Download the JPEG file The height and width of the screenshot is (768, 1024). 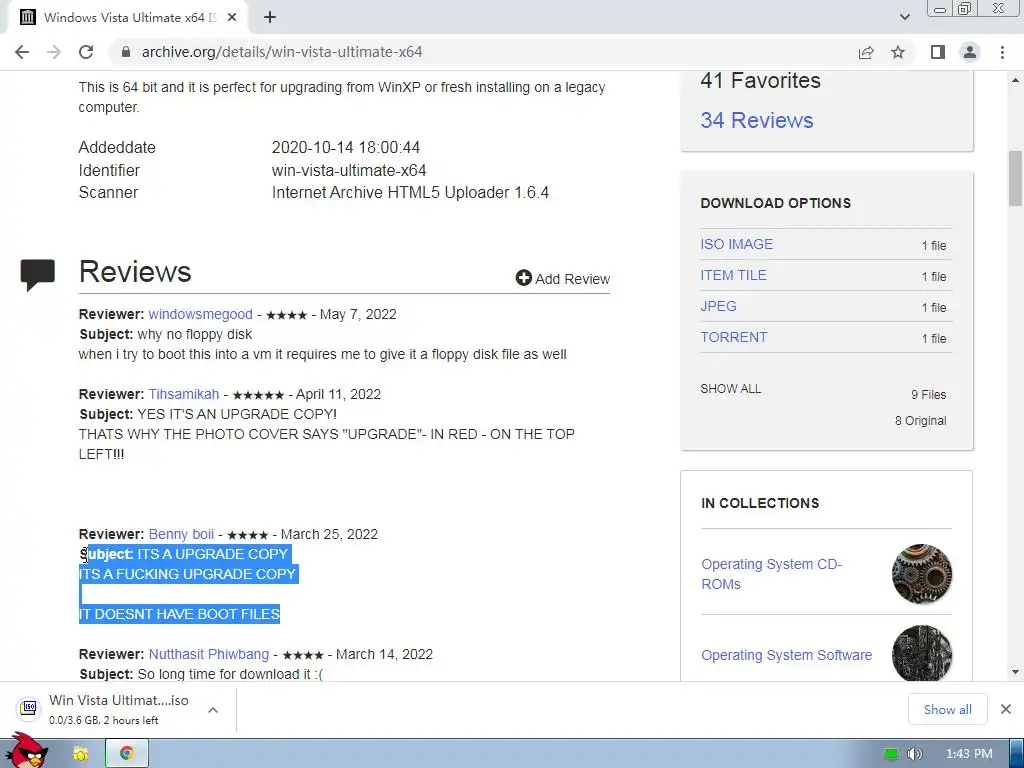[x=718, y=306]
